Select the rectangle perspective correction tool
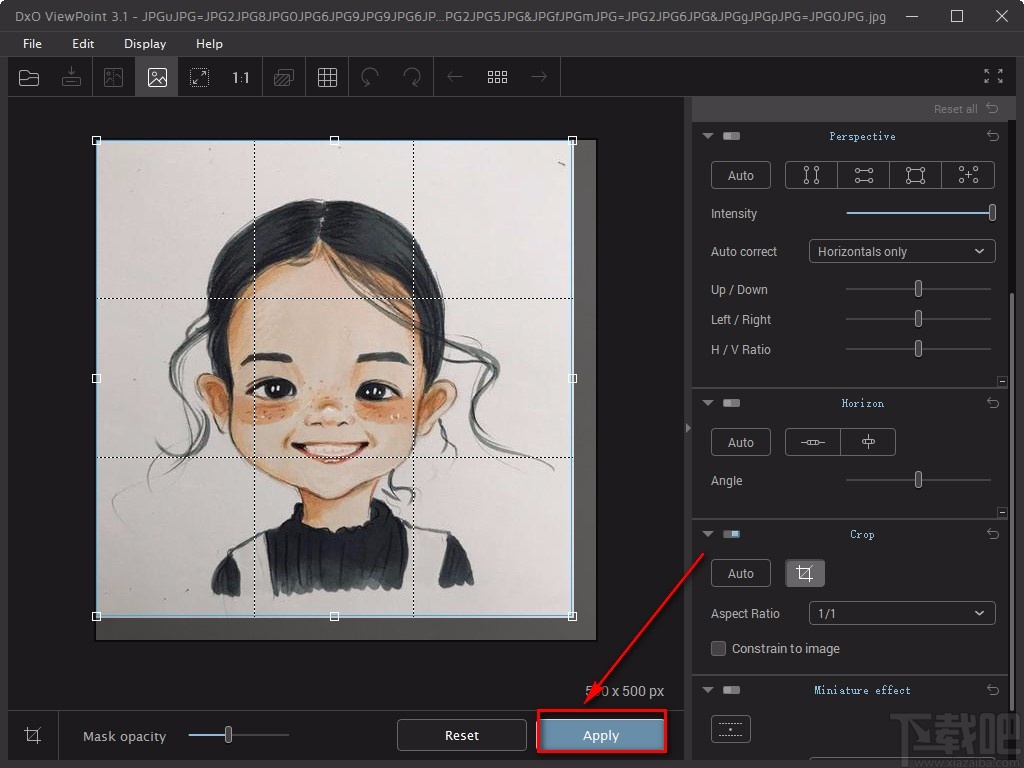Screen dimensions: 1024x768 click(915, 175)
